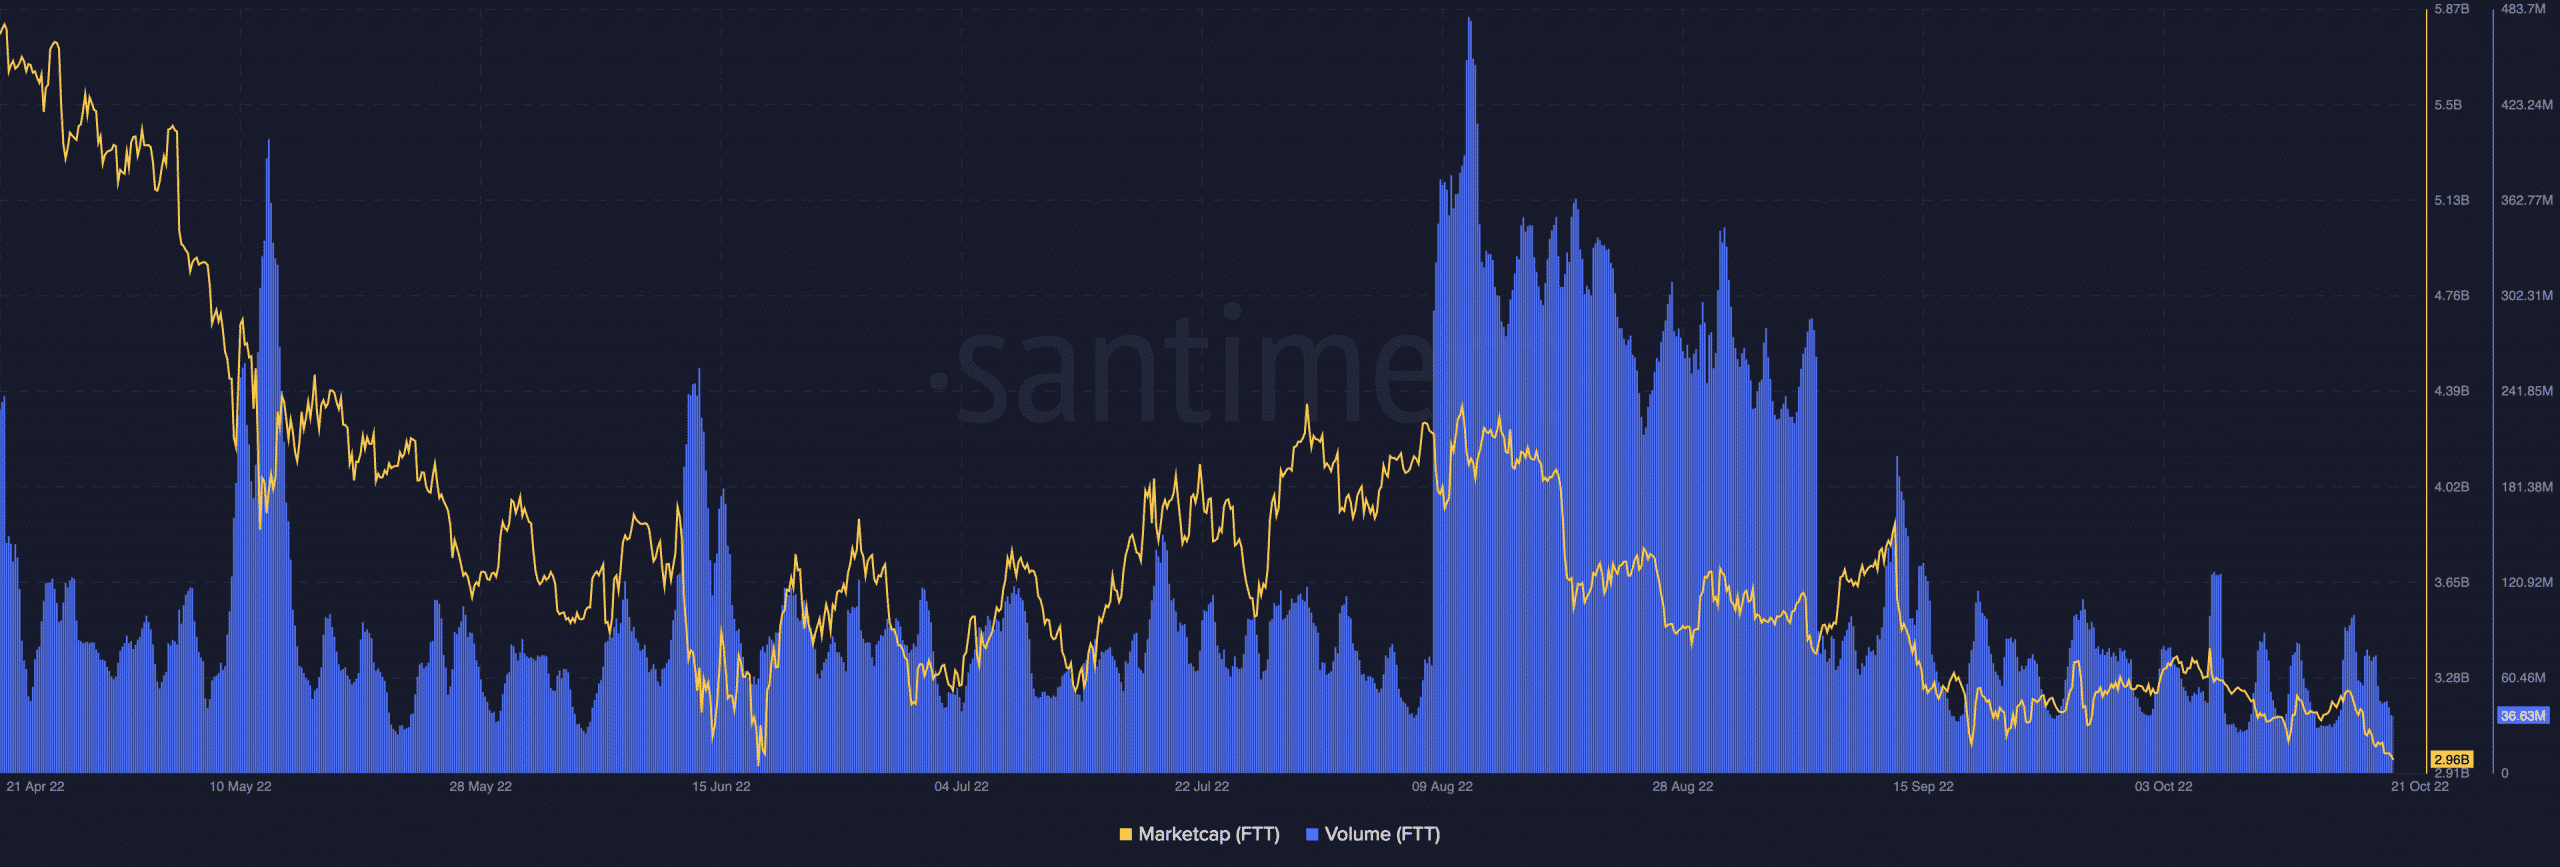Click the 03 Oct 22 date label
The width and height of the screenshot is (2560, 867).
2163,787
